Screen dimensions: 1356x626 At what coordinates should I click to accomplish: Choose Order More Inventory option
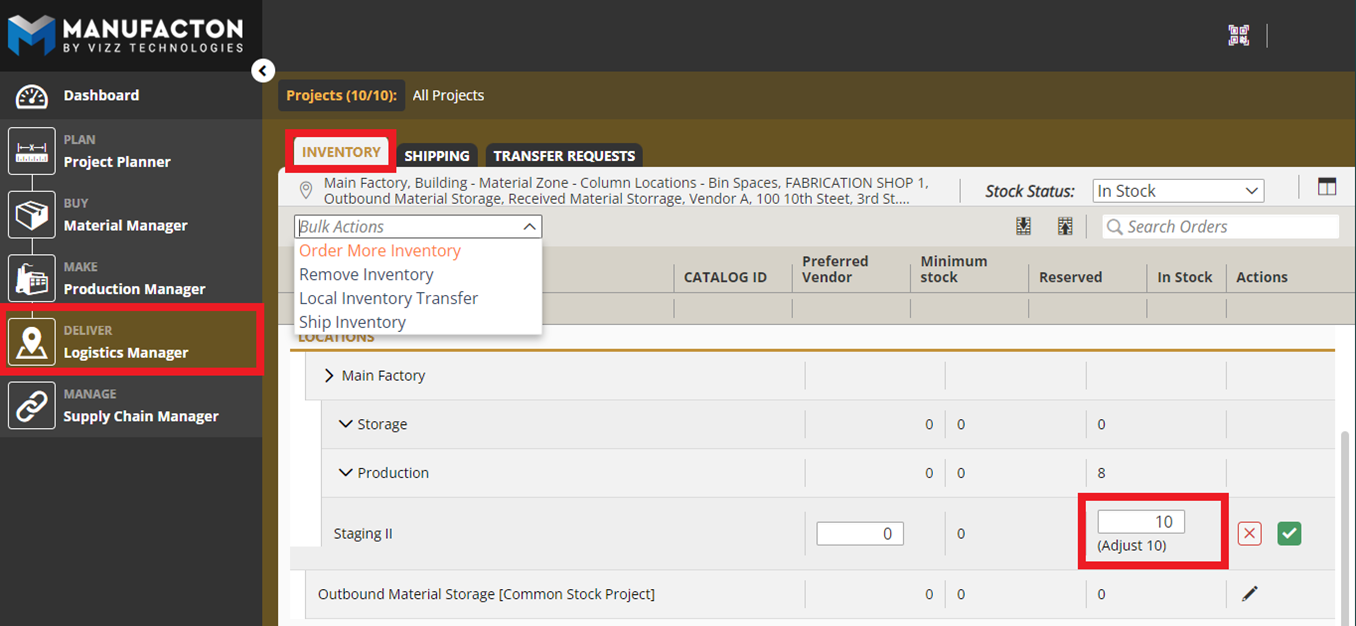tap(380, 251)
